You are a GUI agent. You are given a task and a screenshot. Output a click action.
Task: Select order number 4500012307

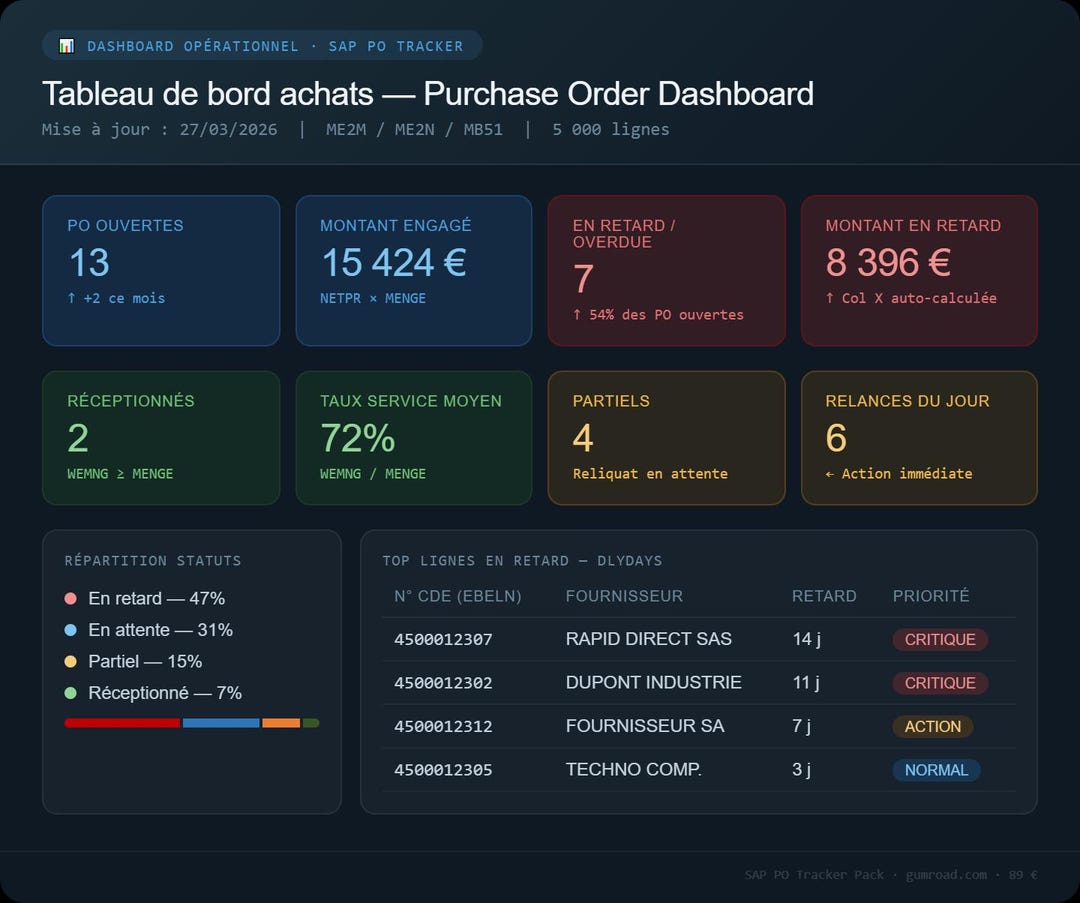[x=443, y=640]
